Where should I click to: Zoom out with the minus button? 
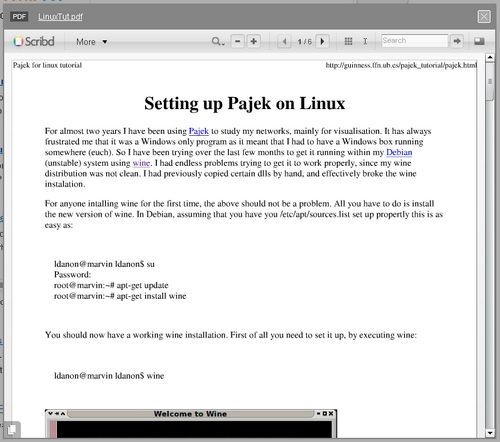[238, 41]
